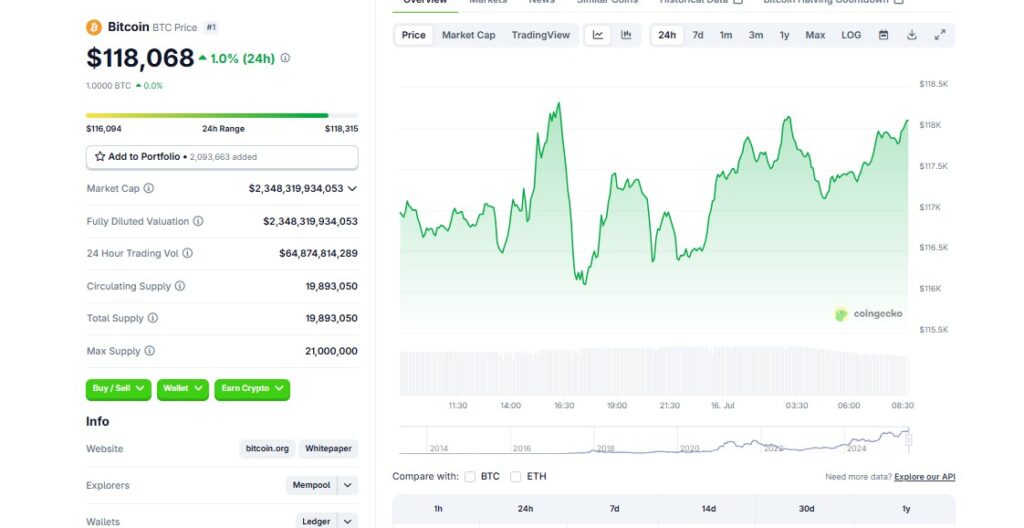1024x528 pixels.
Task: Click the 1.0000 BTC conversion text
Action: 108,86
